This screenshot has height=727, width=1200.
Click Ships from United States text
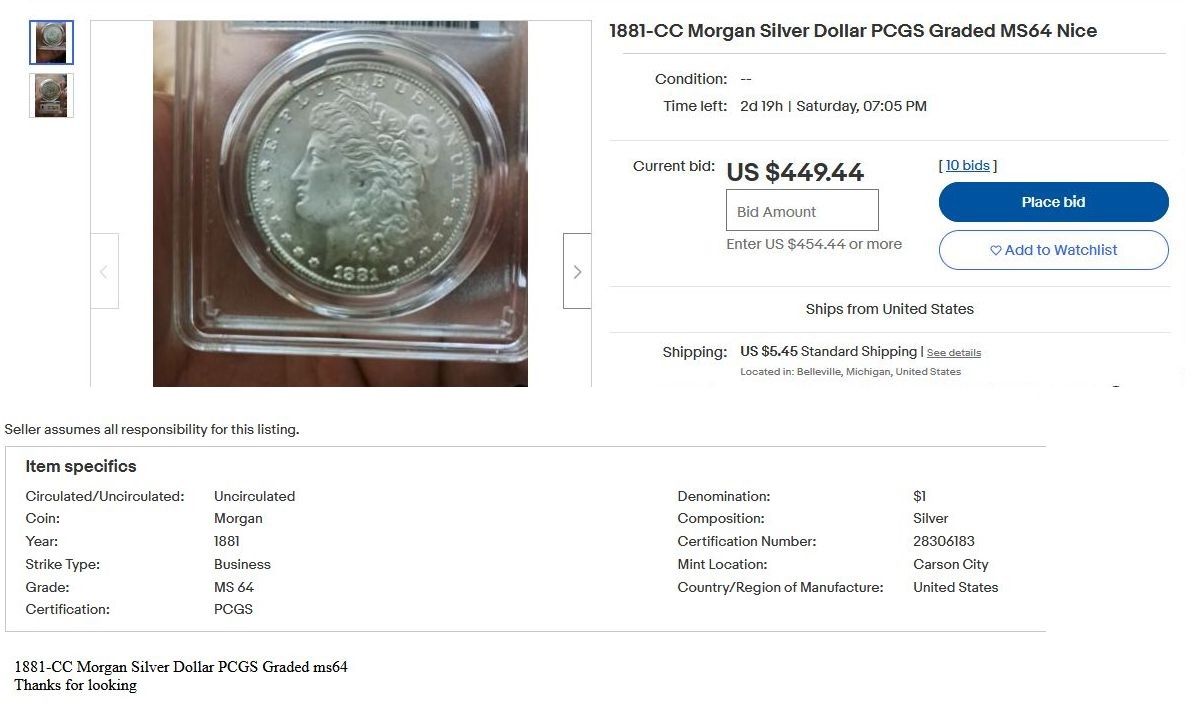(890, 309)
